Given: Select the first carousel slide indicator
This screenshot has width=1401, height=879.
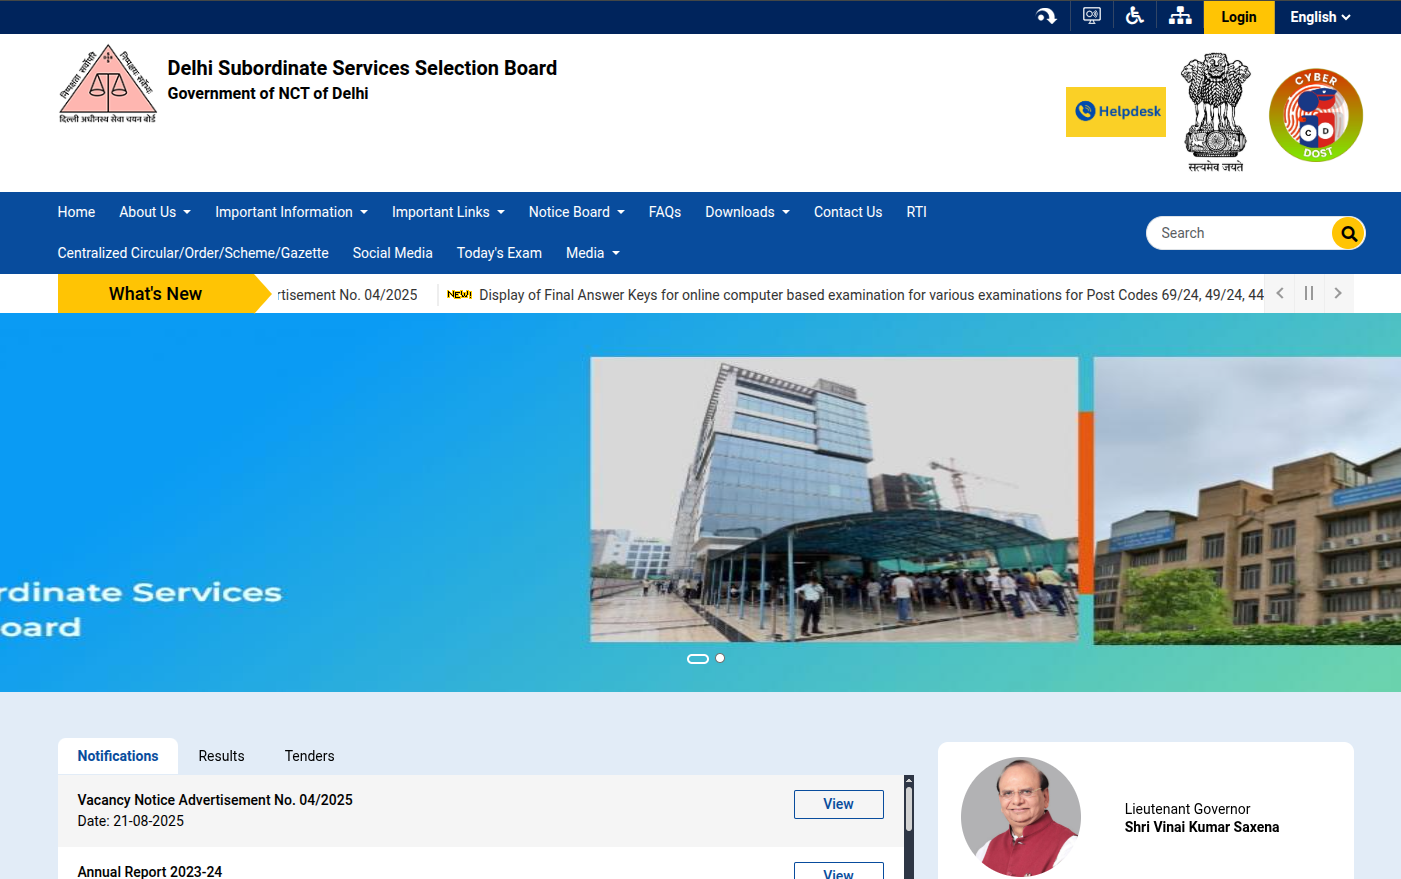Looking at the screenshot, I should pyautogui.click(x=698, y=658).
